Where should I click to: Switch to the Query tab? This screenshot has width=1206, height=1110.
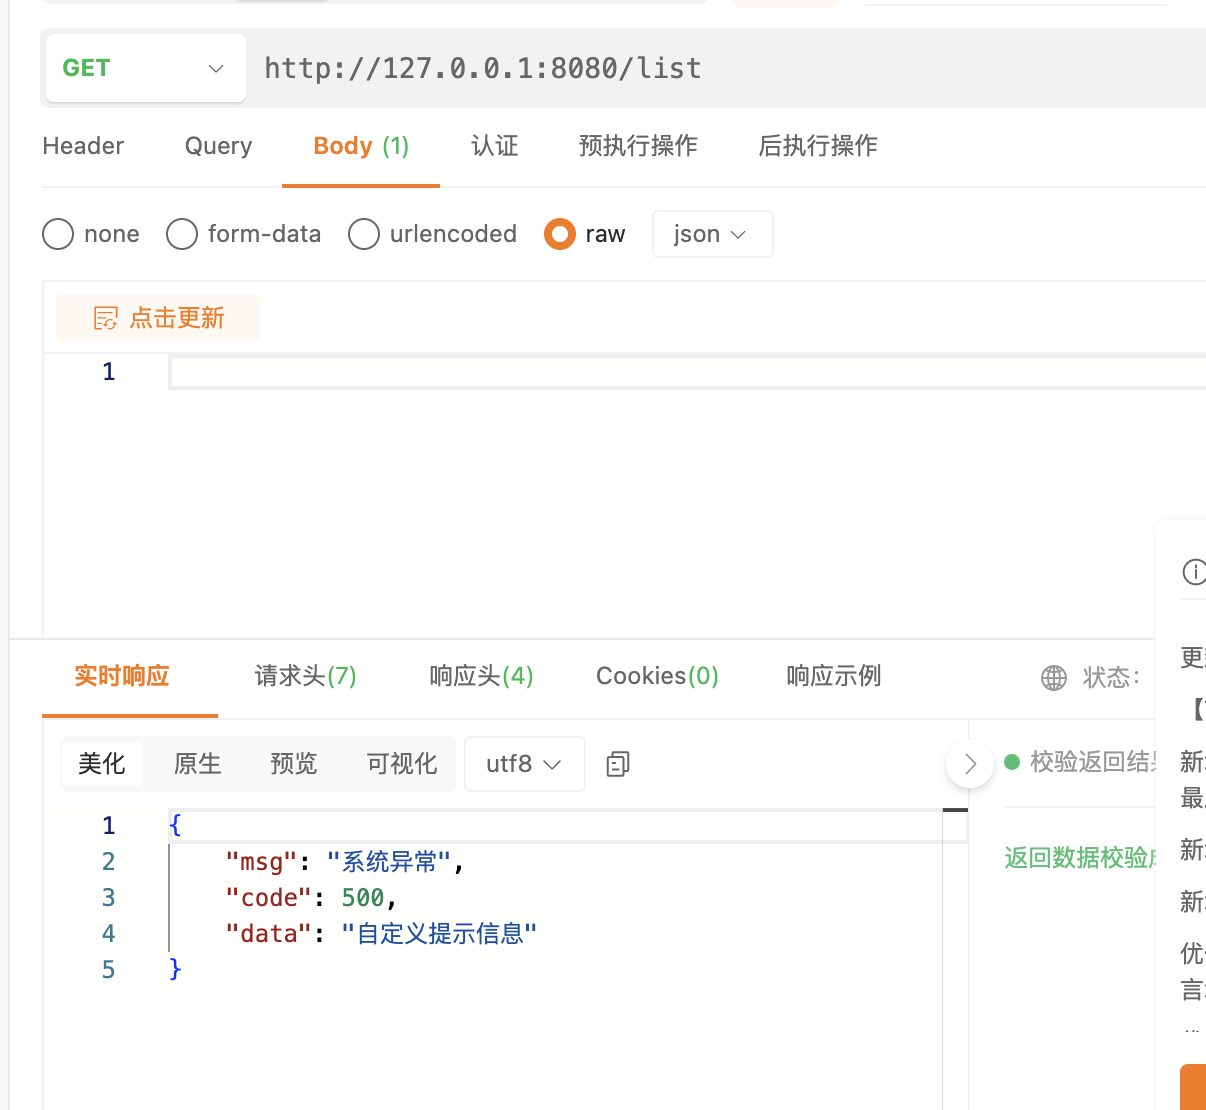coord(218,146)
